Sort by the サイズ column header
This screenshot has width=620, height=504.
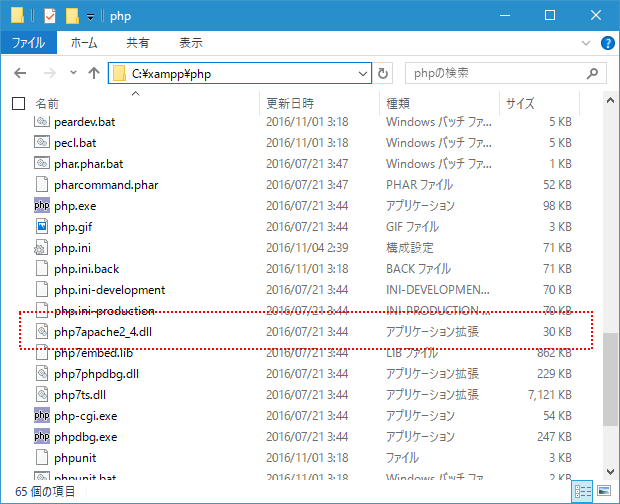point(520,104)
